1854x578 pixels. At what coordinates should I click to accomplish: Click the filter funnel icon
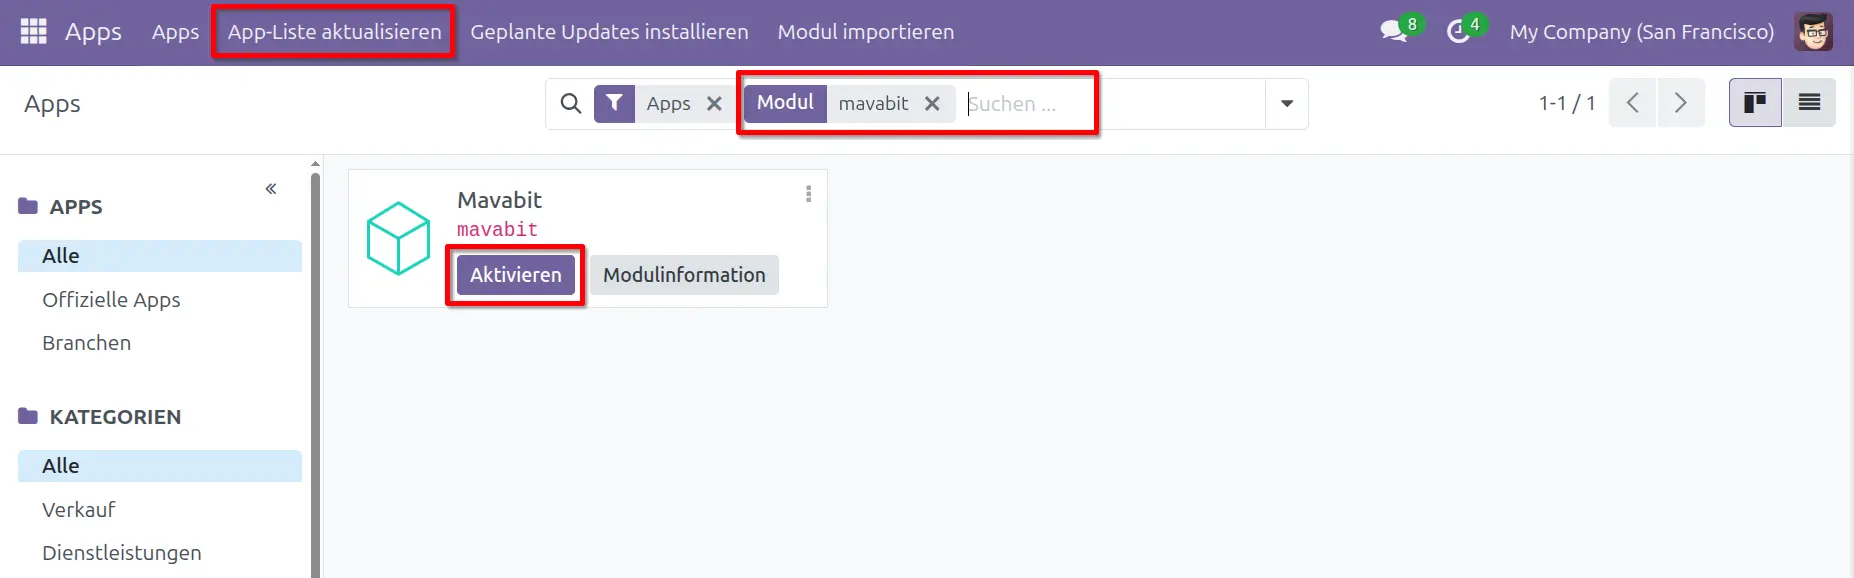[614, 103]
